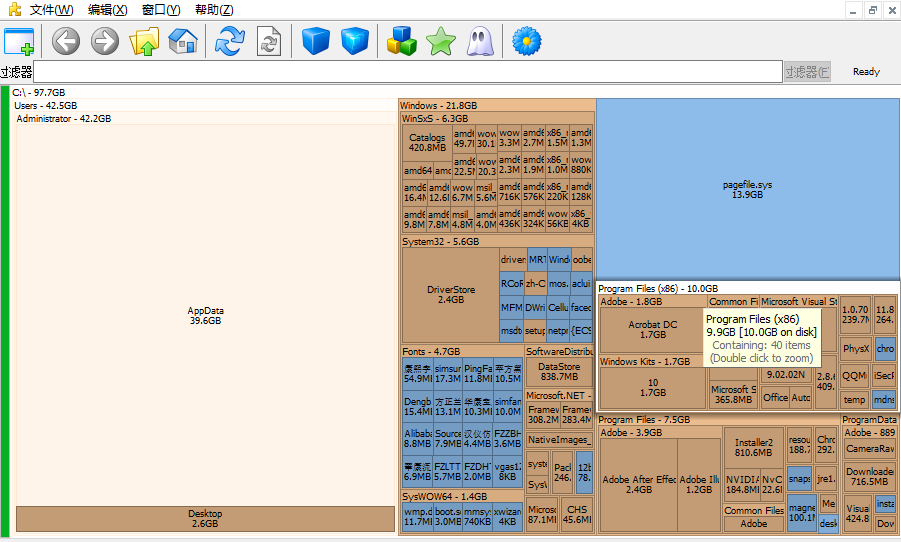Select the PhysX block
This screenshot has width=901, height=542.
pyautogui.click(x=856, y=349)
